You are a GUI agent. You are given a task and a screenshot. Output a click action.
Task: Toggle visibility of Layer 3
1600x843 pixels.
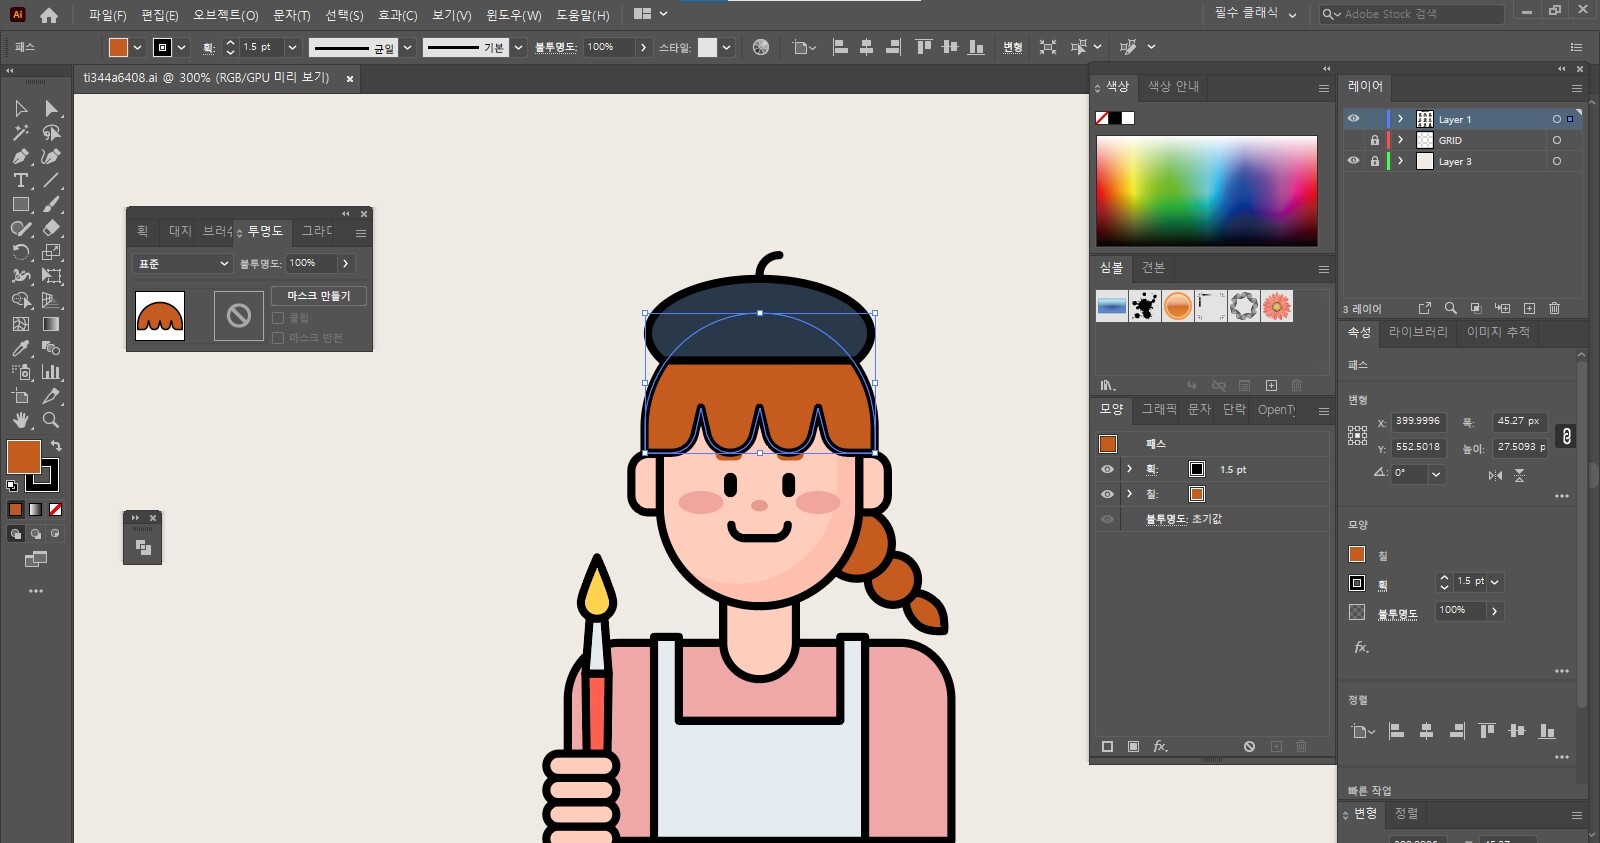pos(1353,161)
